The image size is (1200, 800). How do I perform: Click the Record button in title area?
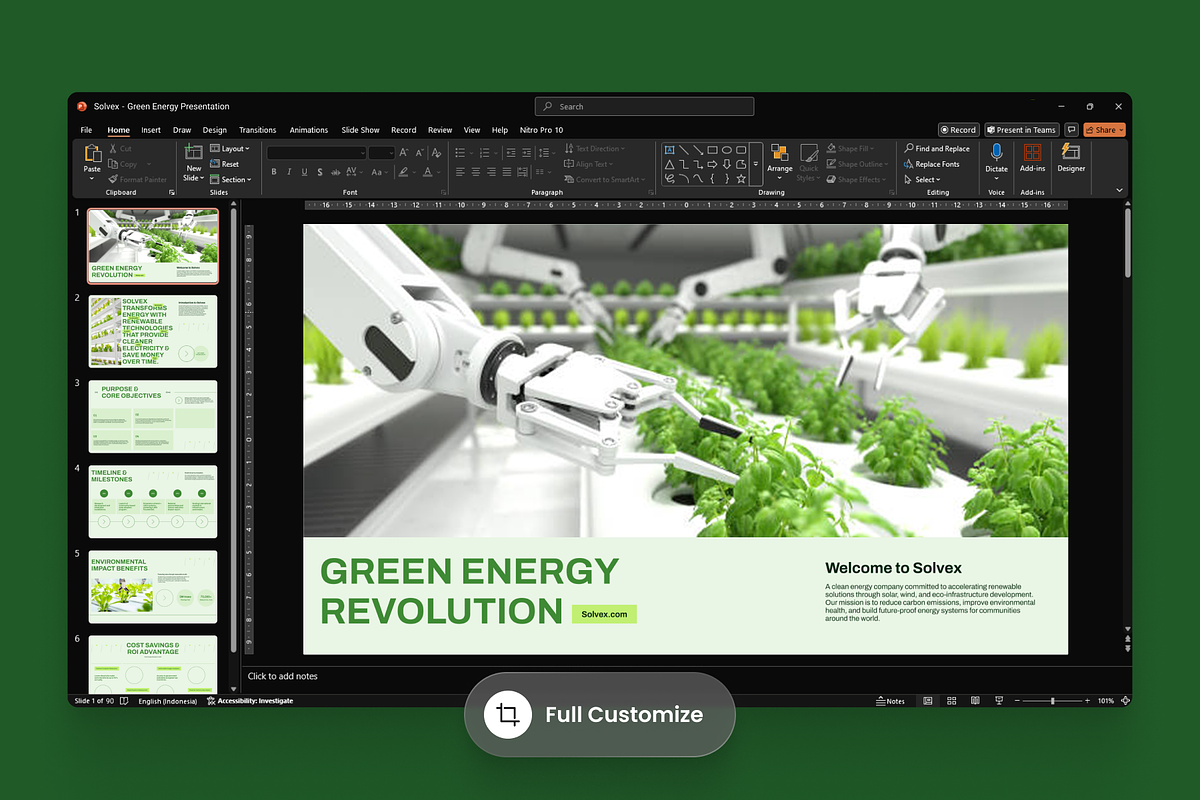(958, 130)
